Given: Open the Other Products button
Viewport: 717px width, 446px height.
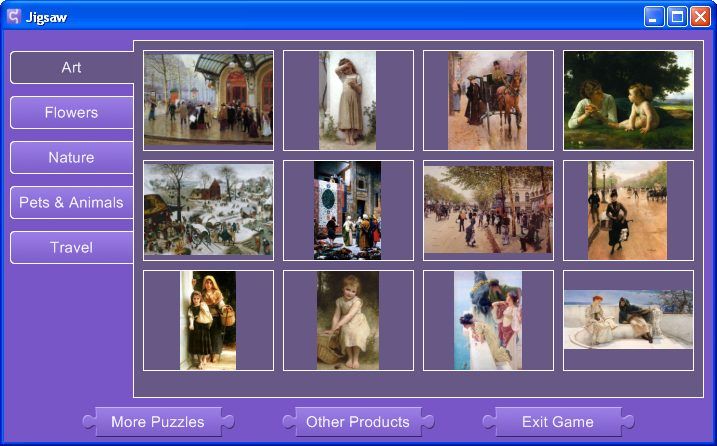Looking at the screenshot, I should [x=357, y=421].
